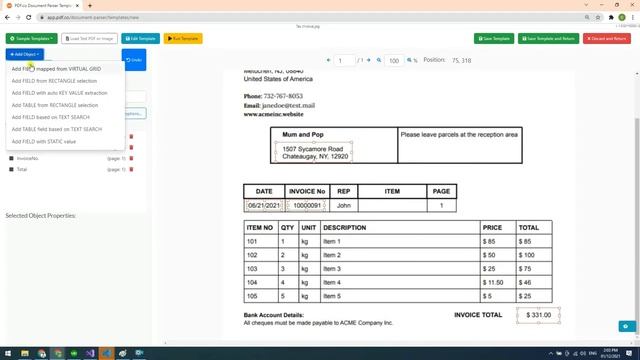Viewport: 640px width, 360px height.
Task: Reload the page with the refresh icon
Action: pyautogui.click(x=29, y=18)
